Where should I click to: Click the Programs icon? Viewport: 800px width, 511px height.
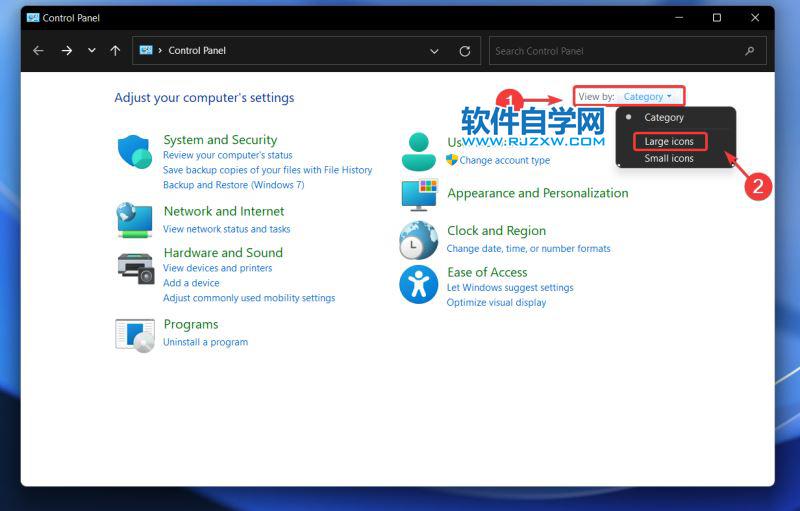pyautogui.click(x=135, y=336)
